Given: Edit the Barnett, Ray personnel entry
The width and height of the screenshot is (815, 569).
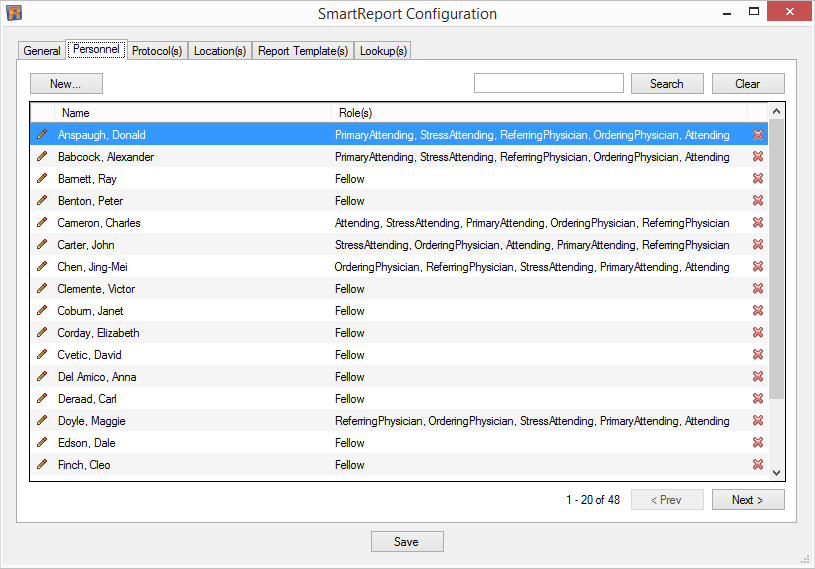Looking at the screenshot, I should [42, 179].
